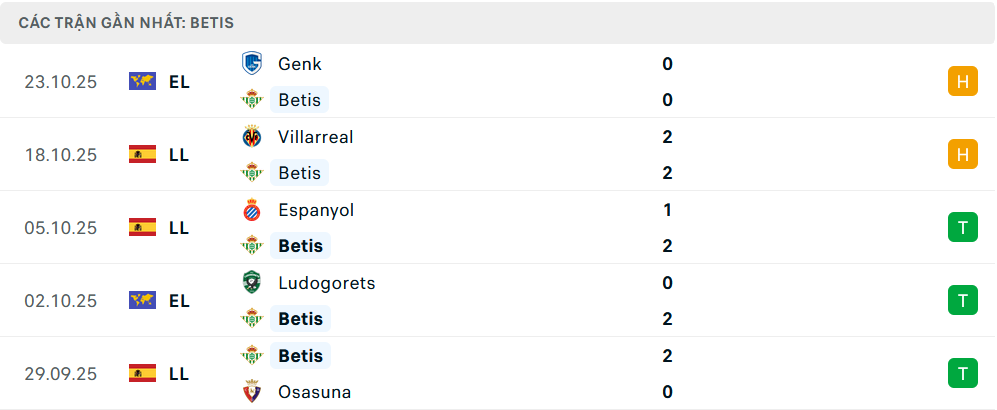Click Betis crest in the Genk match

tap(251, 99)
